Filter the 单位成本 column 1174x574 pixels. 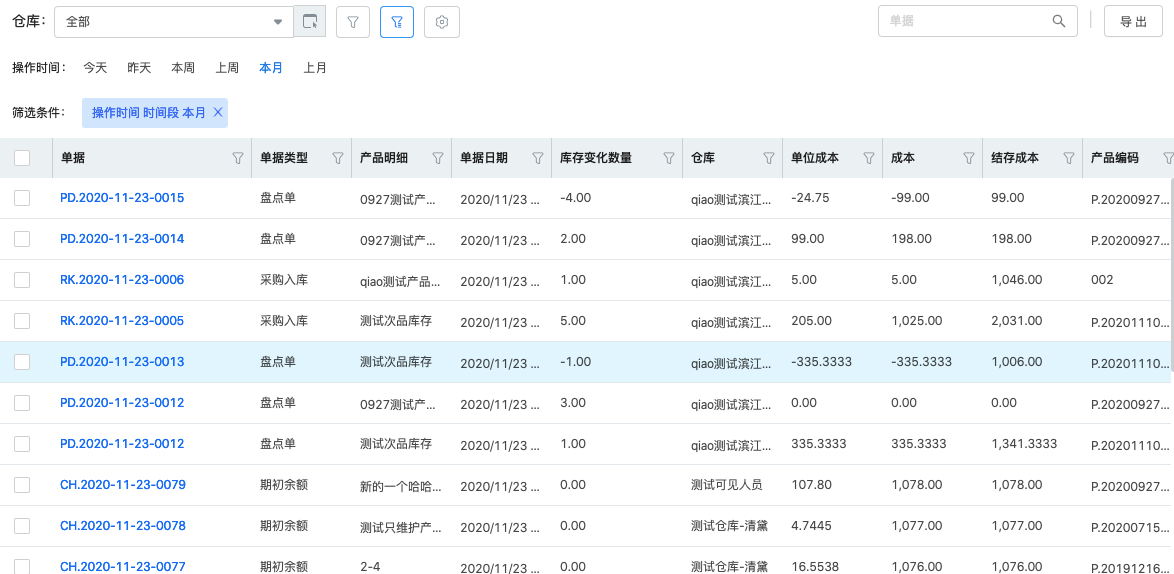pos(869,158)
